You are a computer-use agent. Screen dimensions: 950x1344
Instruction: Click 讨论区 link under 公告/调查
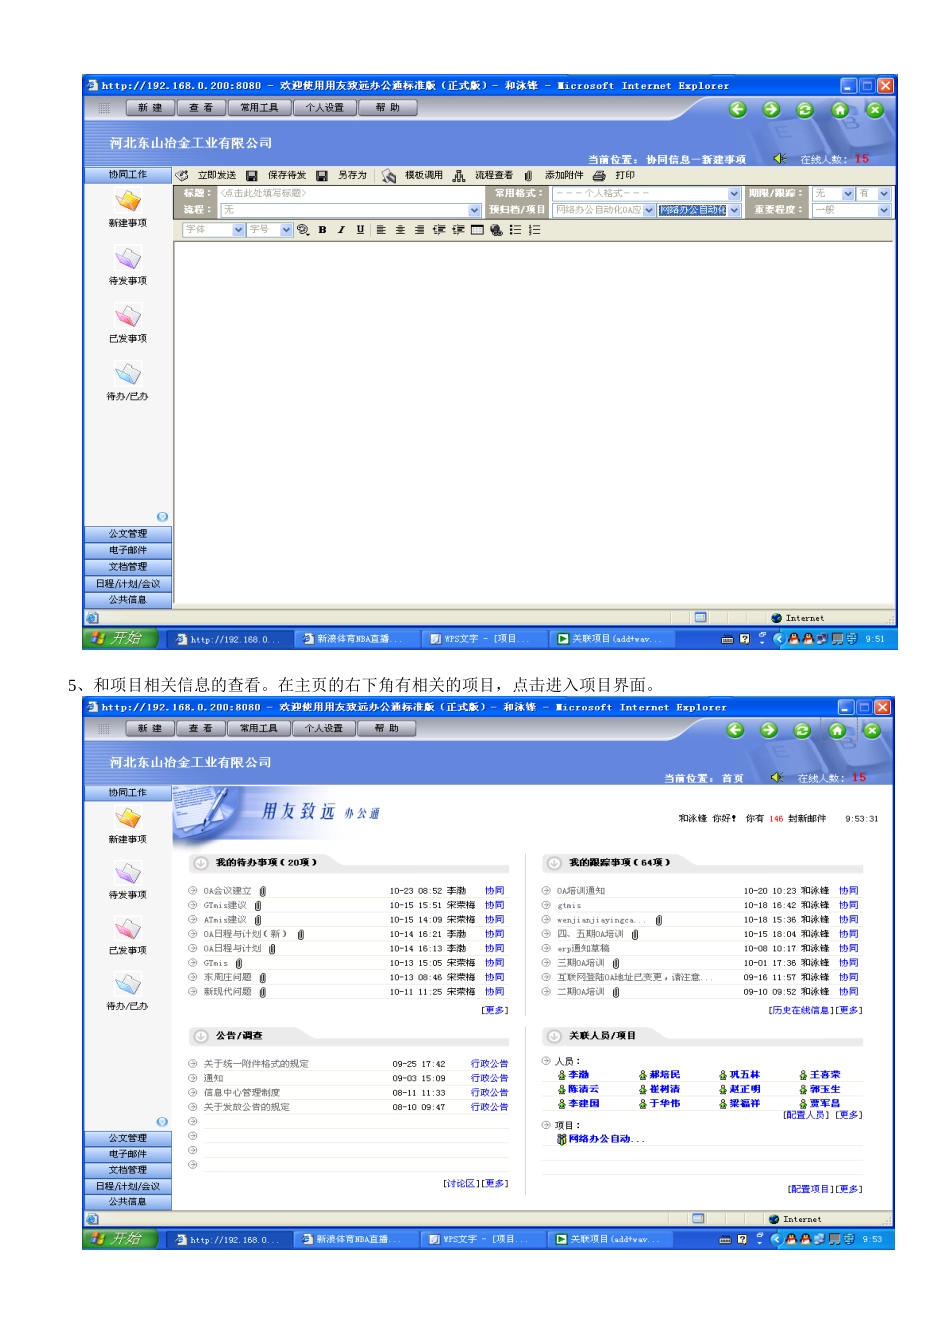[461, 1184]
